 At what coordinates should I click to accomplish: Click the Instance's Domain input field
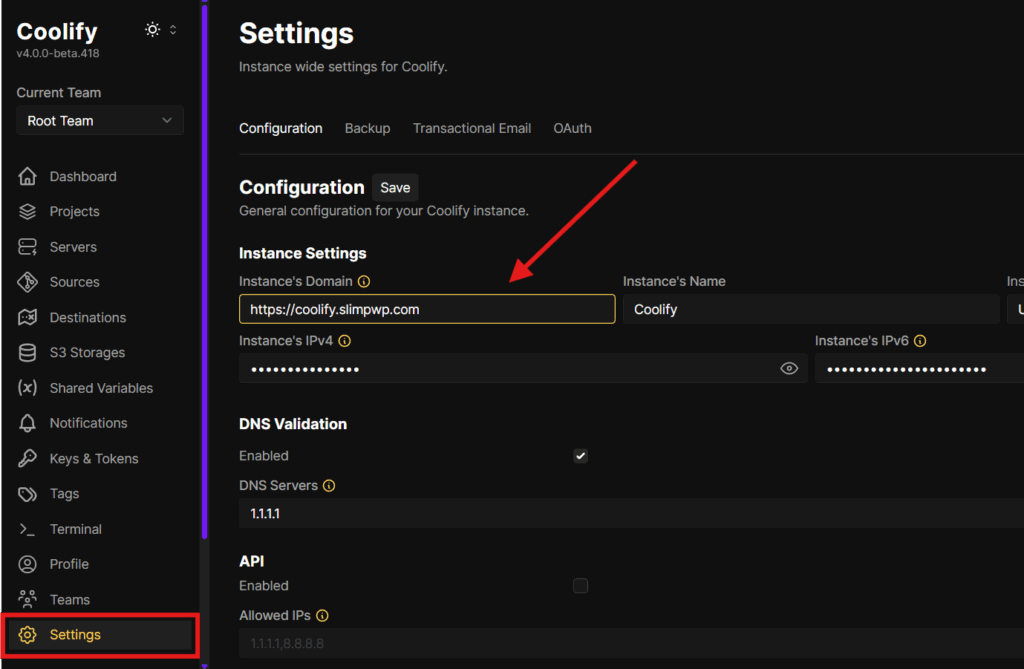(x=427, y=309)
